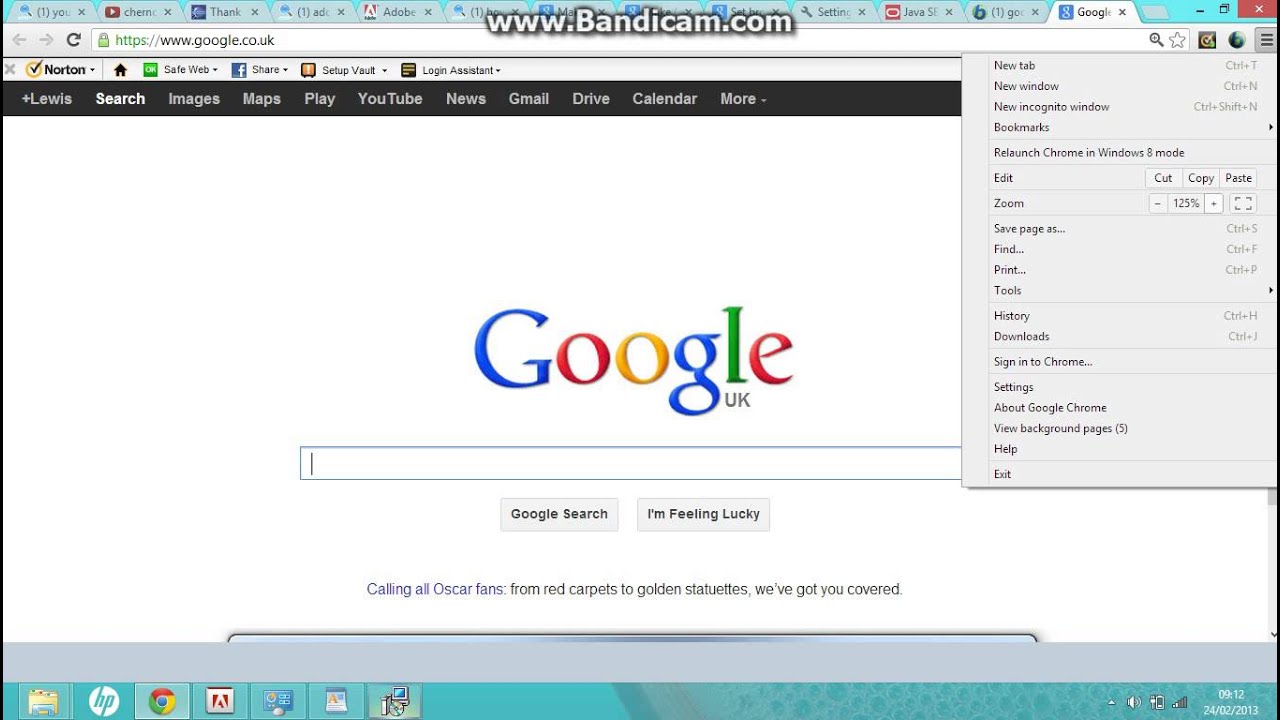Viewport: 1280px width, 720px height.
Task: Click the Paste button in Edit row
Action: tap(1238, 178)
